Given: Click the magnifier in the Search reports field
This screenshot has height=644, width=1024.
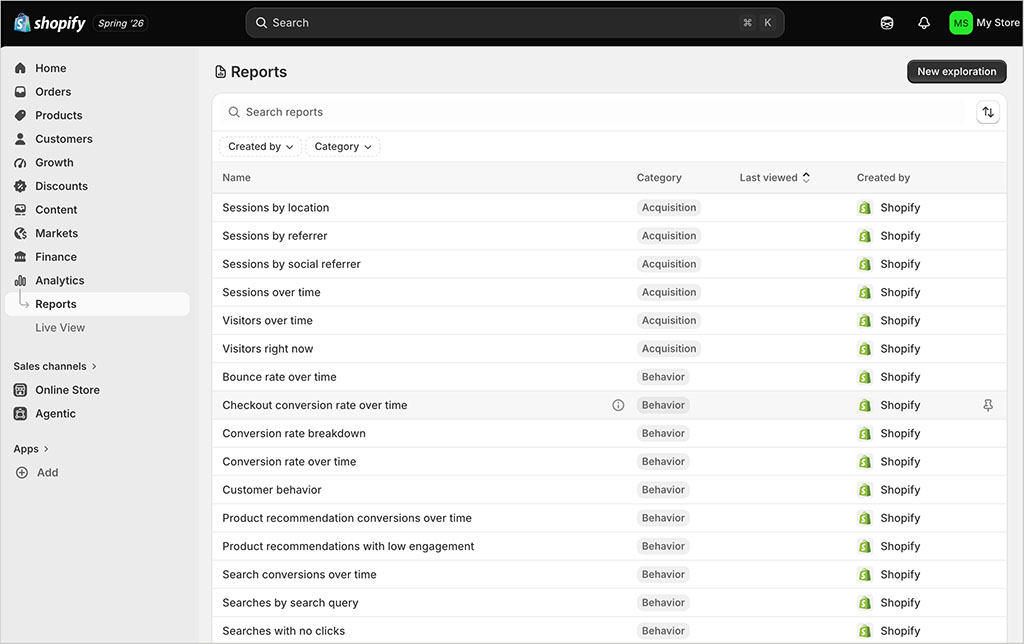Looking at the screenshot, I should (234, 112).
